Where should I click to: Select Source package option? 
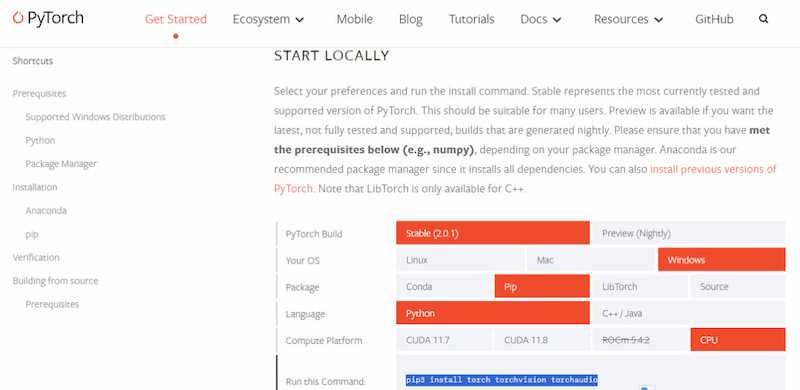click(738, 286)
